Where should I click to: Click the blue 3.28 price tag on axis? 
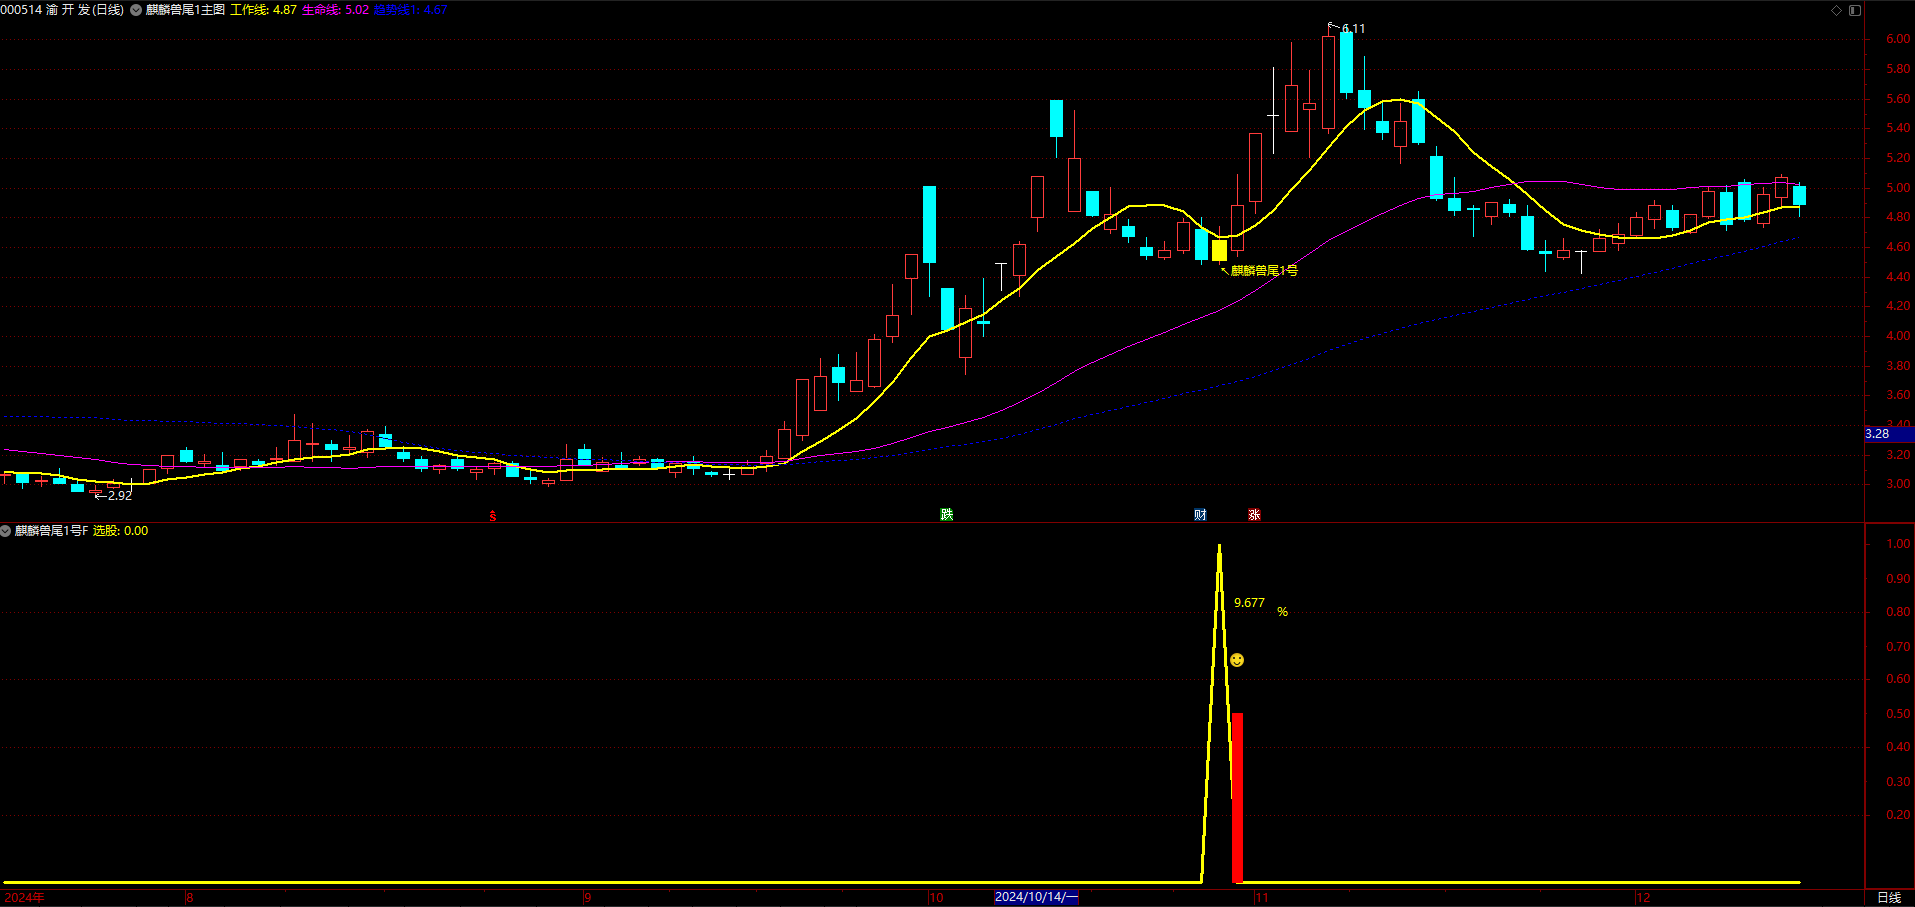pyautogui.click(x=1889, y=434)
